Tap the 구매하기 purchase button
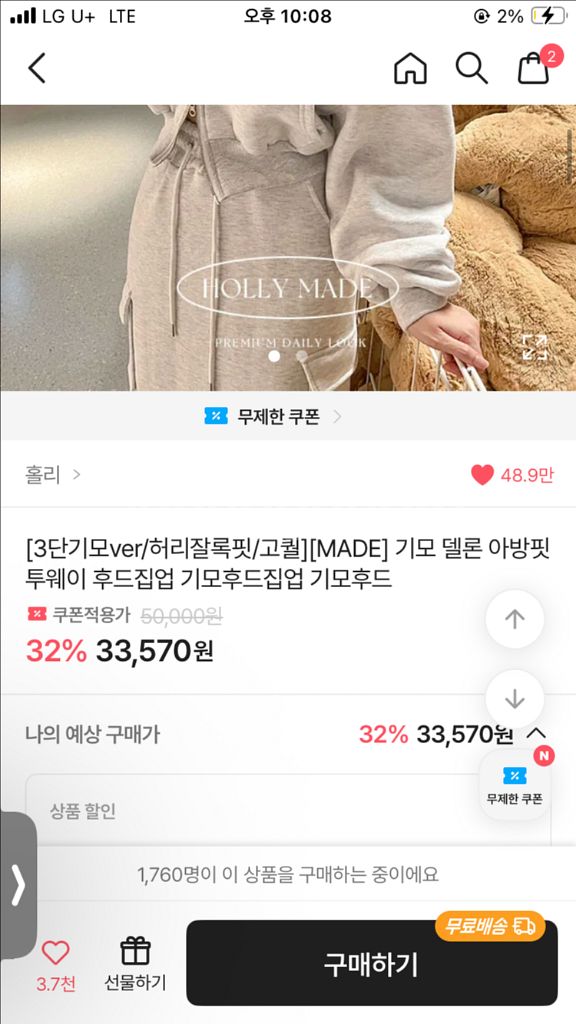Viewport: 576px width, 1024px height. [372, 963]
